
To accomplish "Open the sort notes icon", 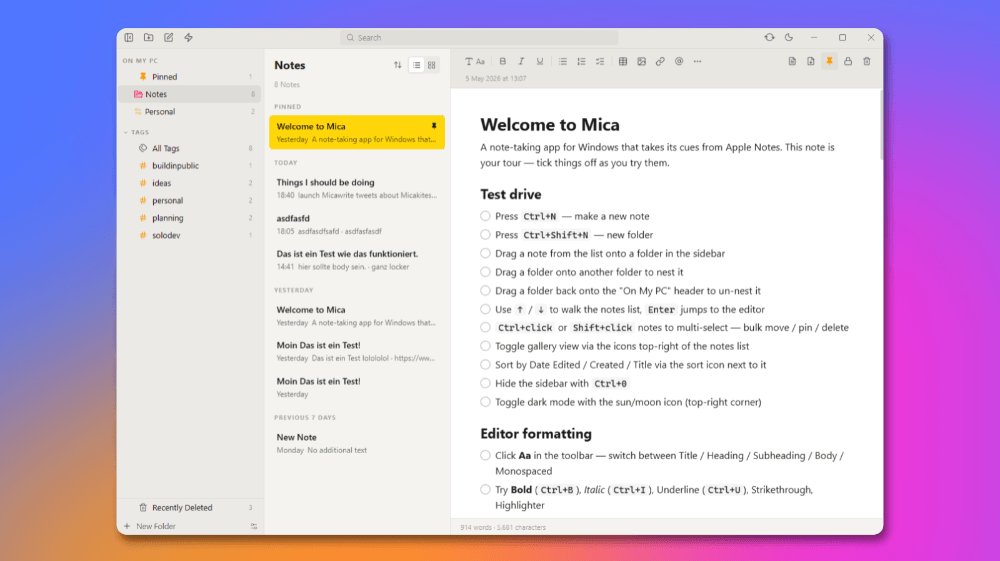I will (397, 65).
